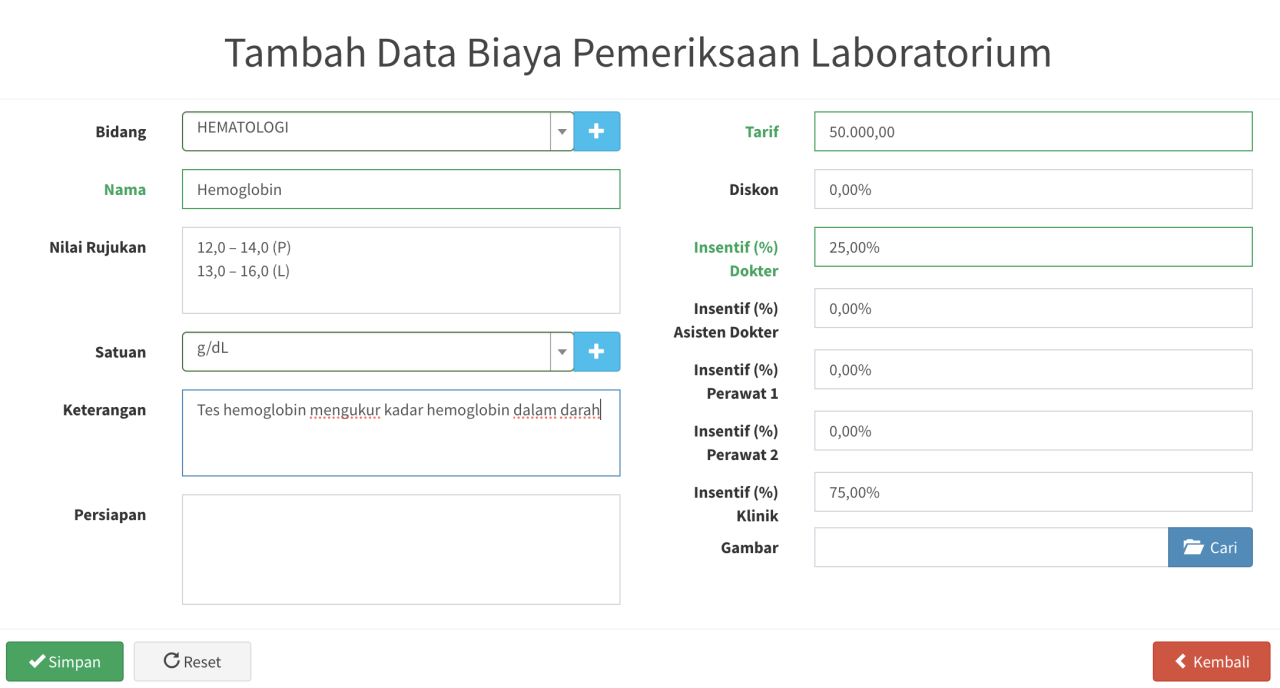This screenshot has height=688, width=1280.
Task: Expand the Satuan dropdown arrow
Action: pos(562,352)
